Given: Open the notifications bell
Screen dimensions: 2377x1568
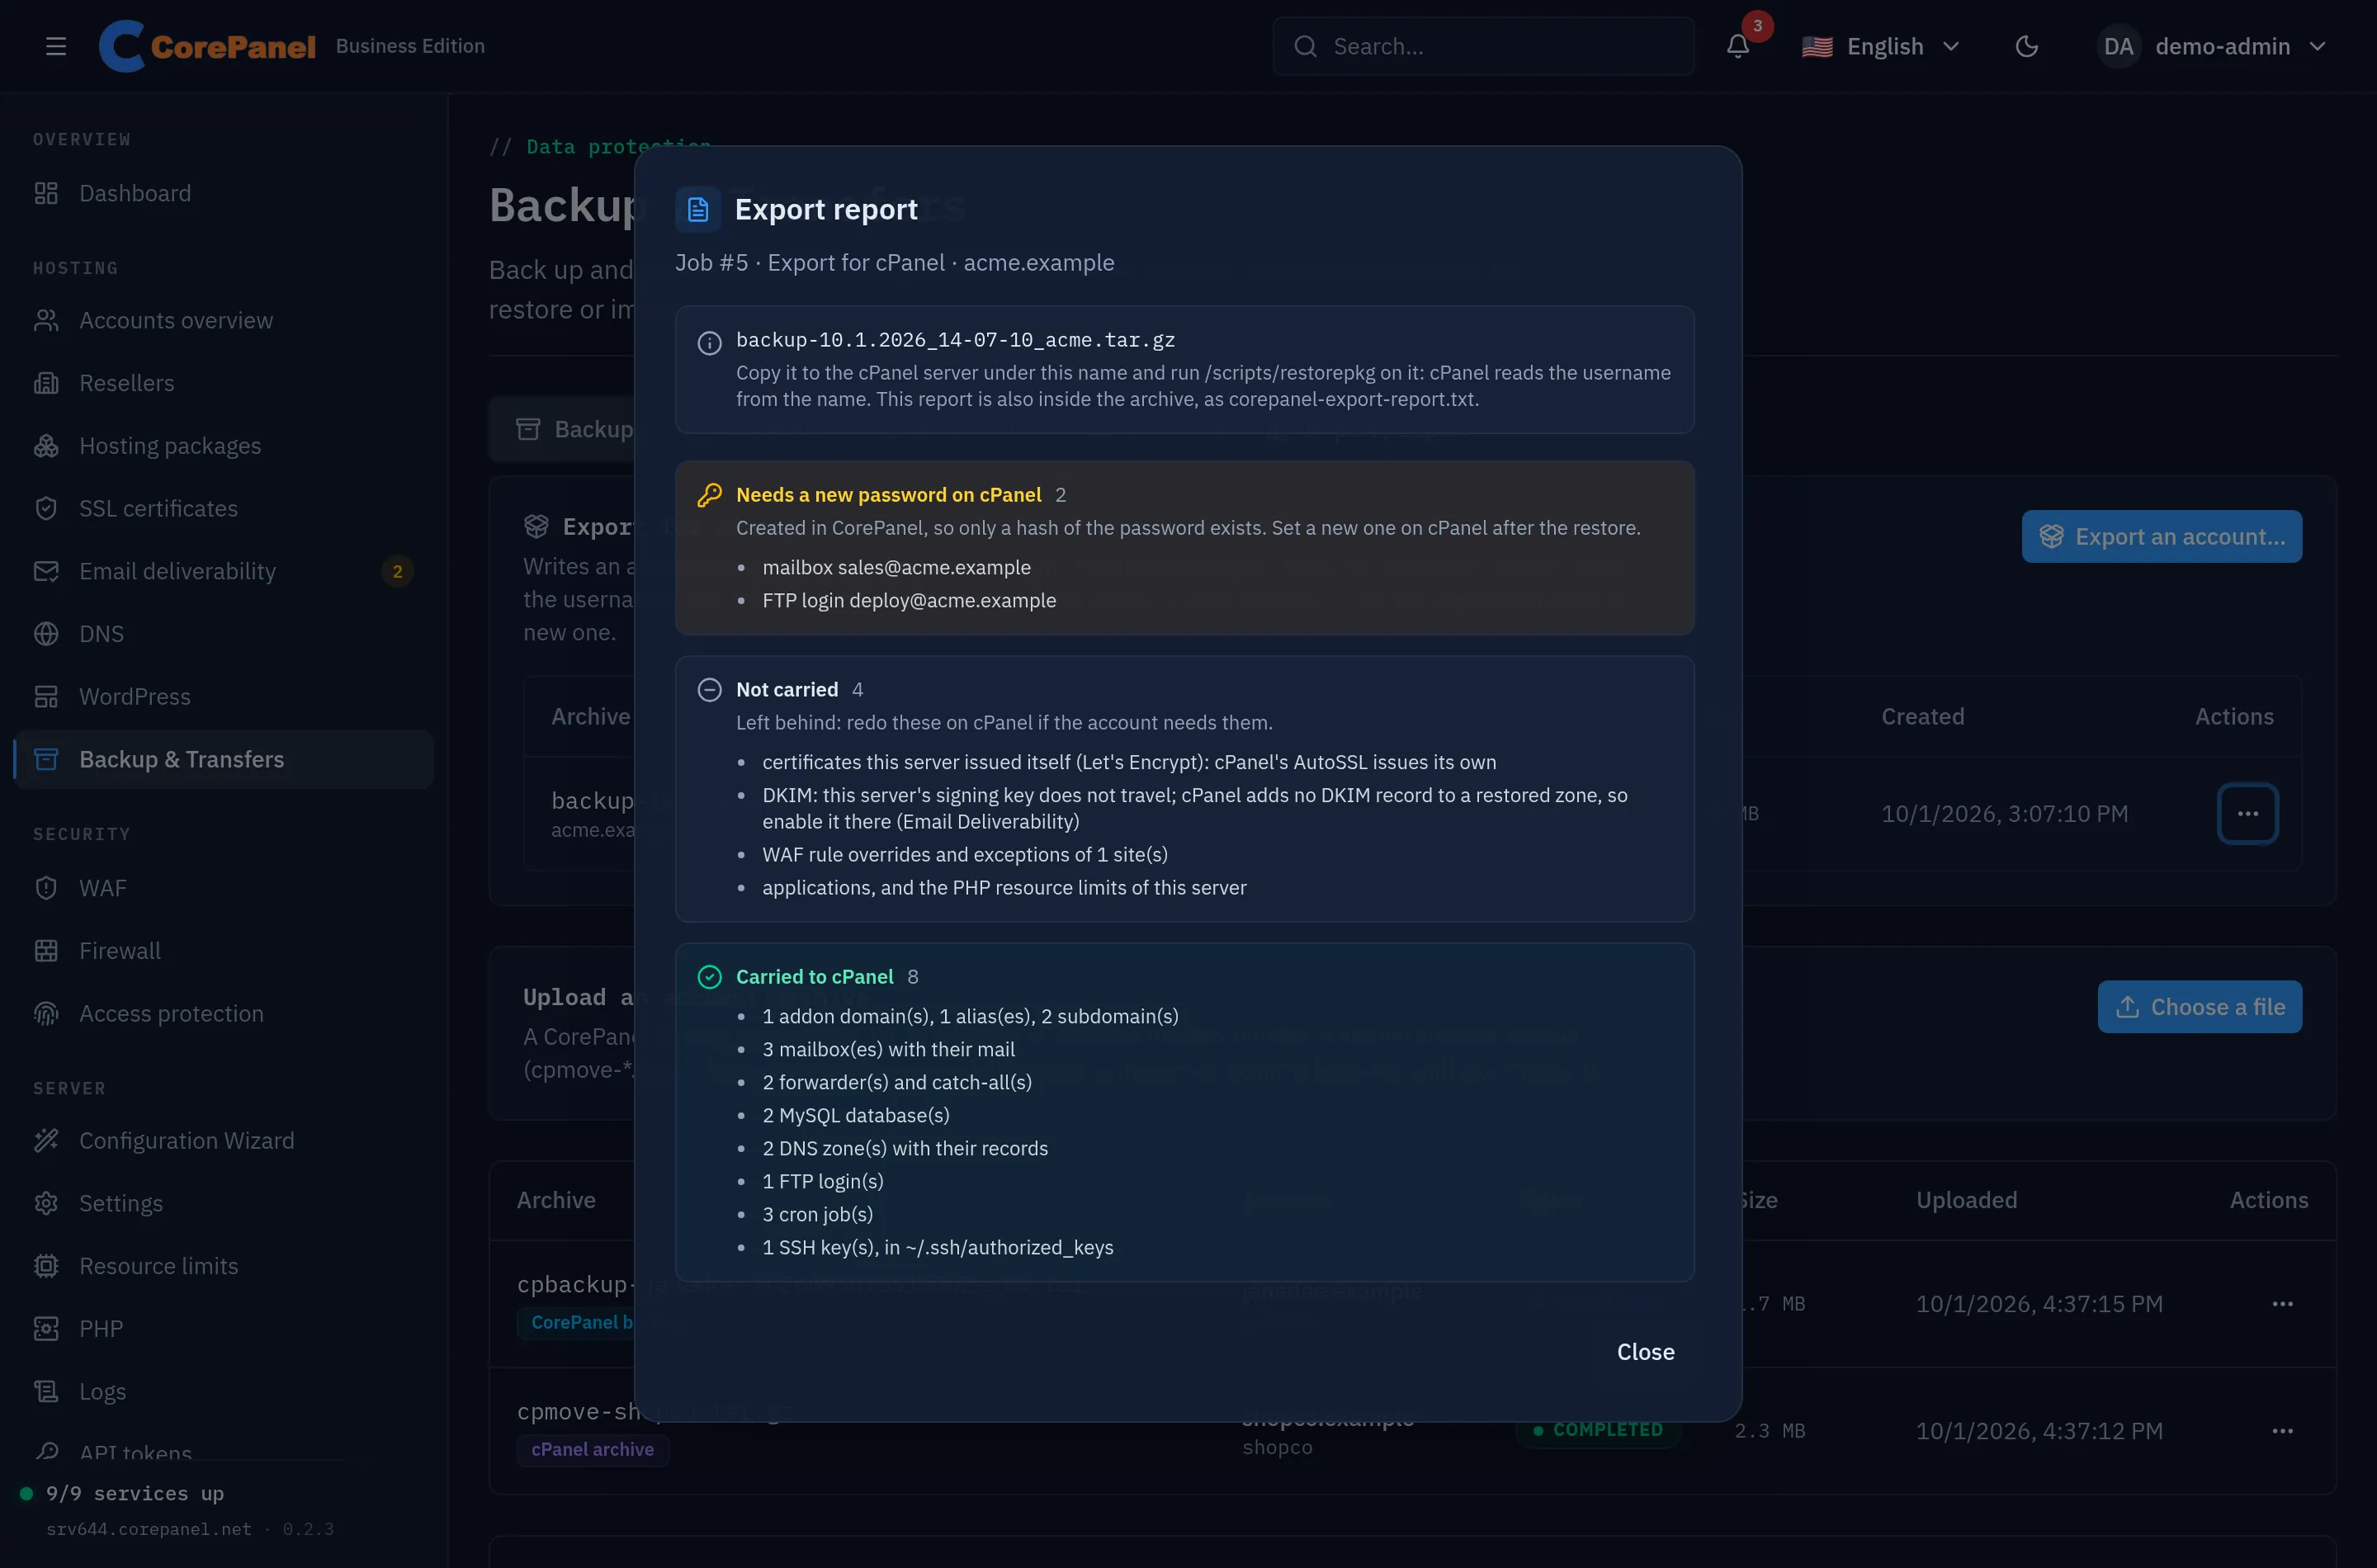Looking at the screenshot, I should (1738, 46).
